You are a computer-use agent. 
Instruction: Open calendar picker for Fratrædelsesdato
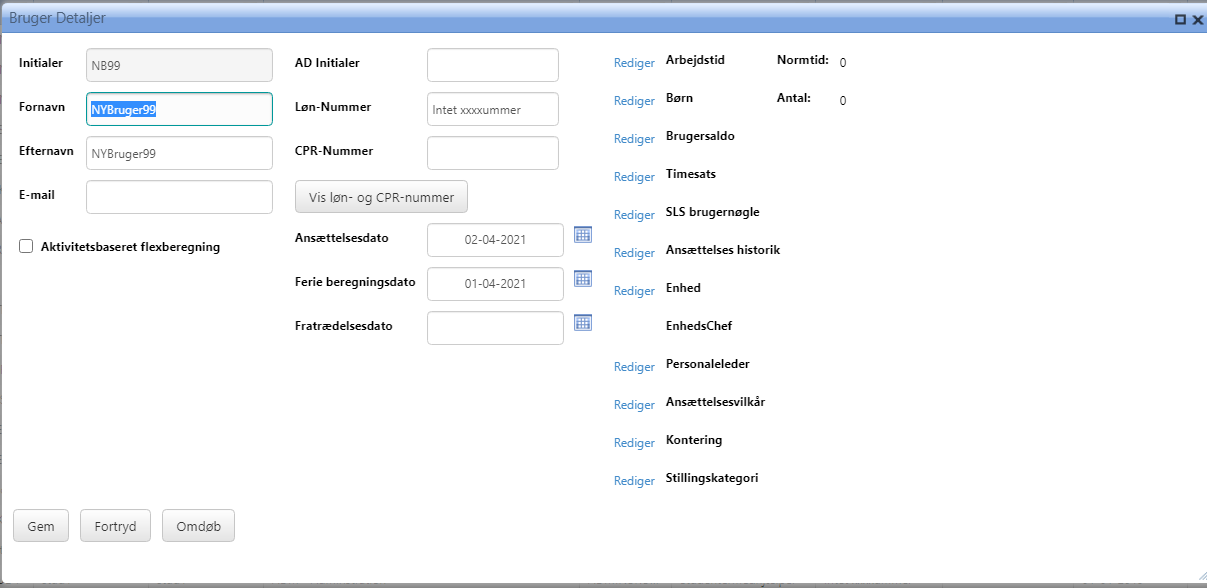(583, 322)
